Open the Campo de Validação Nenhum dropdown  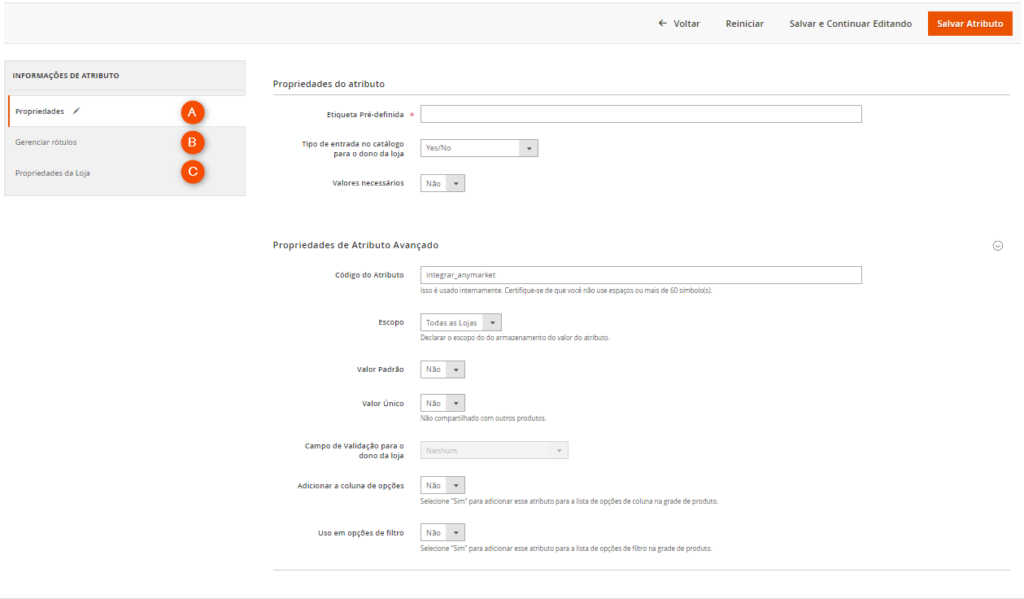pyautogui.click(x=494, y=451)
